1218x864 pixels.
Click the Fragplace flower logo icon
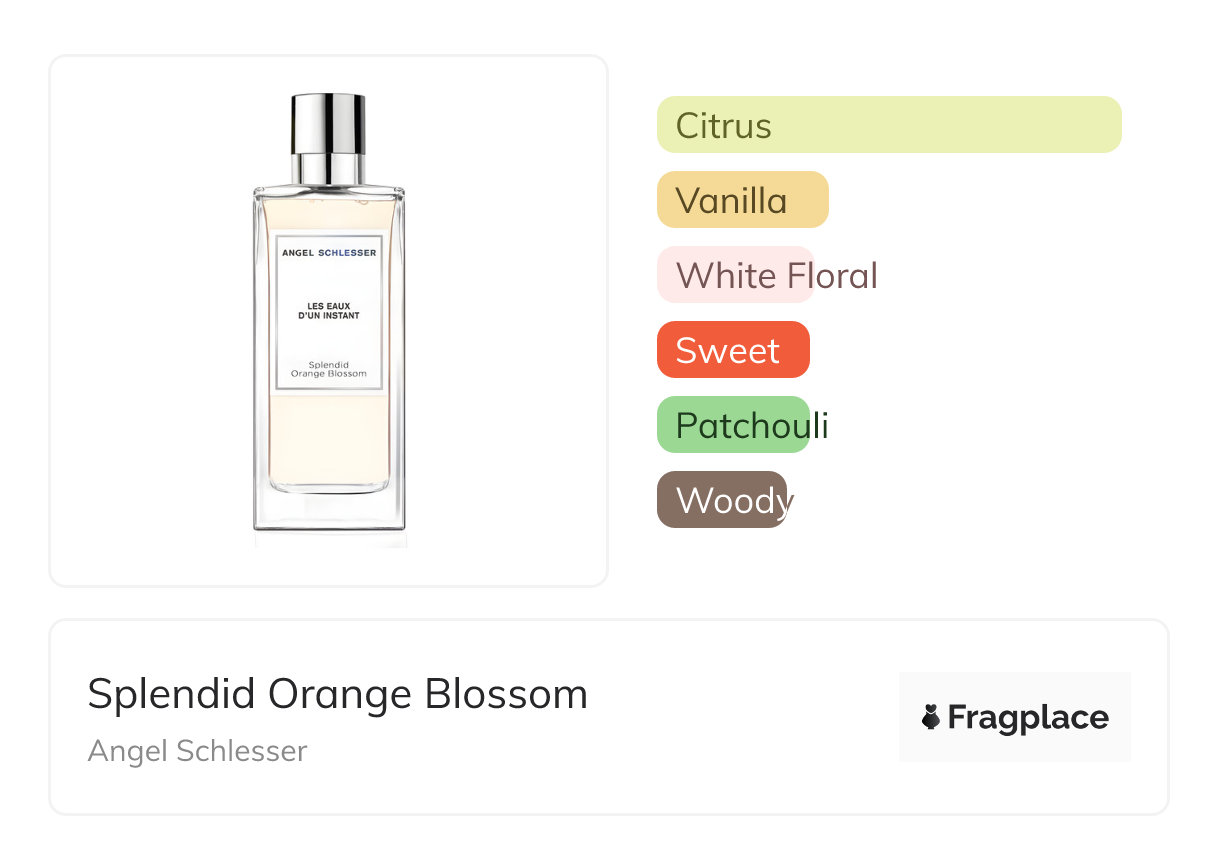931,717
